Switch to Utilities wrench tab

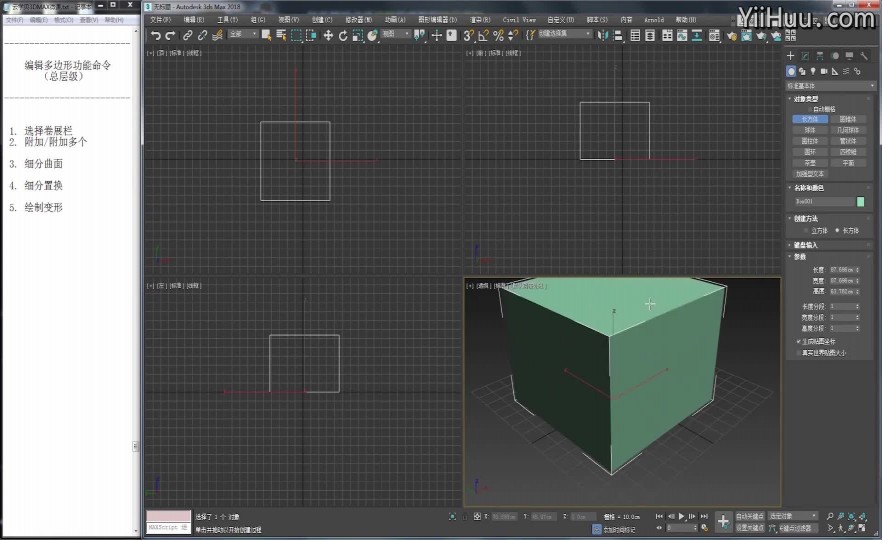pyautogui.click(x=864, y=56)
